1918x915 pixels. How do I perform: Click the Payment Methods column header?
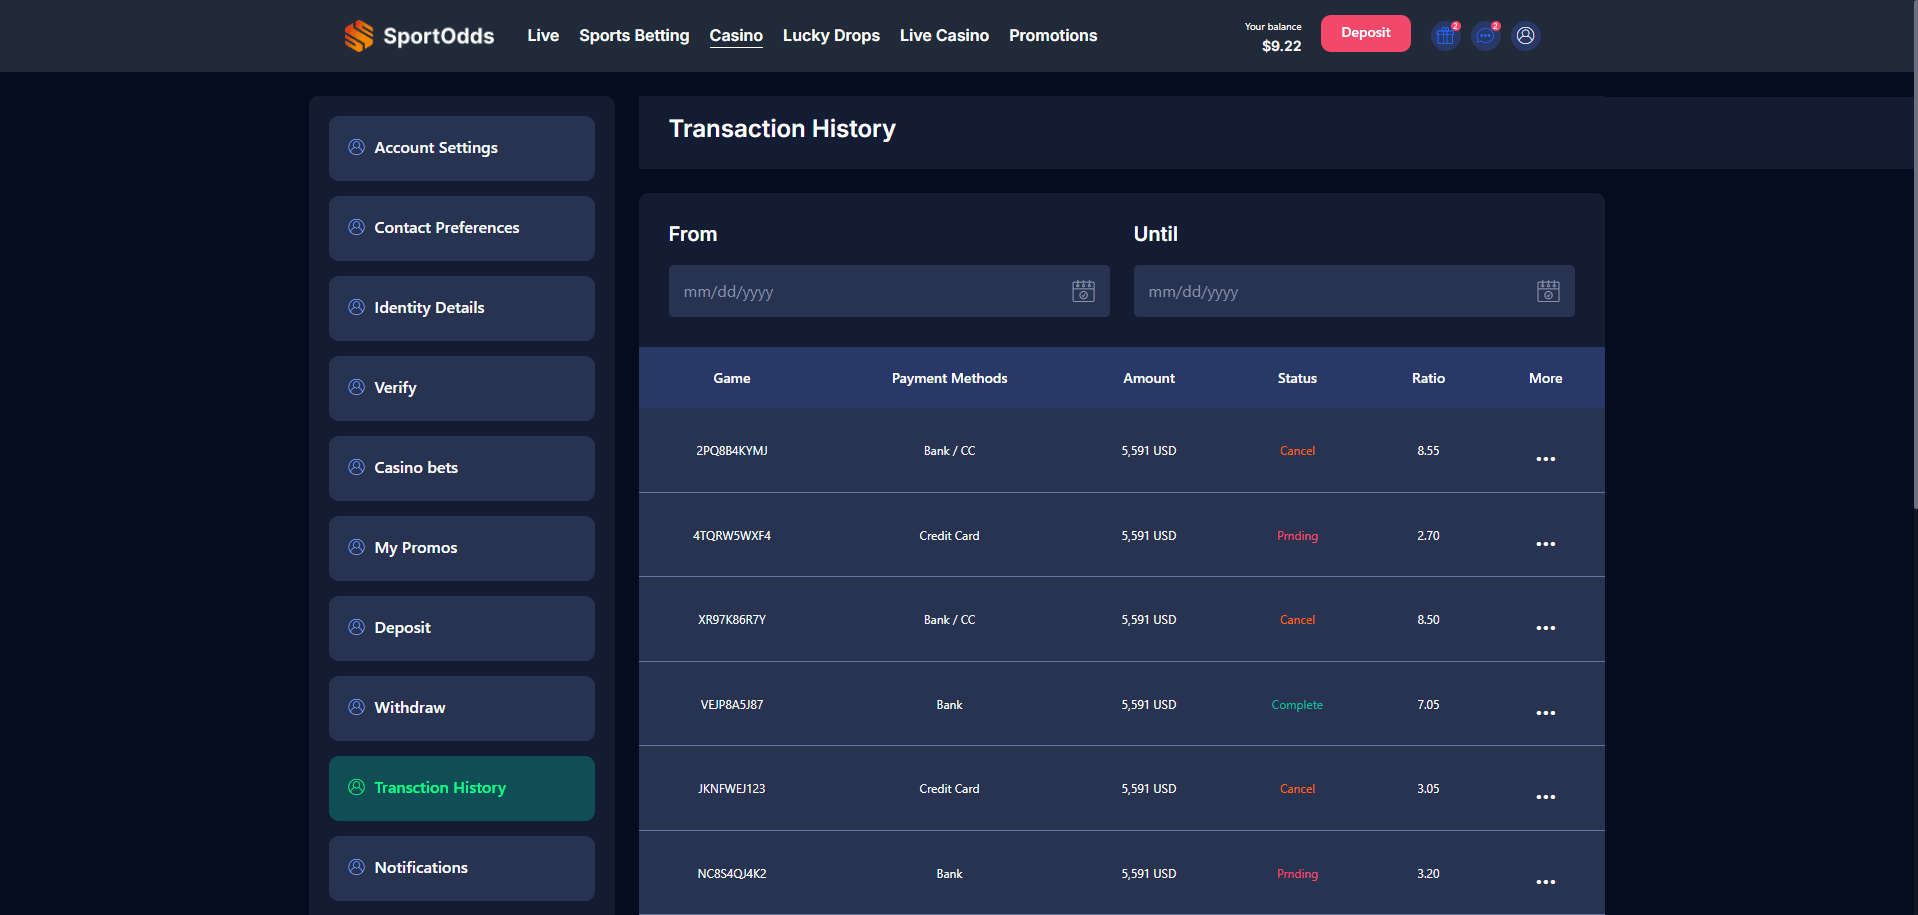949,378
